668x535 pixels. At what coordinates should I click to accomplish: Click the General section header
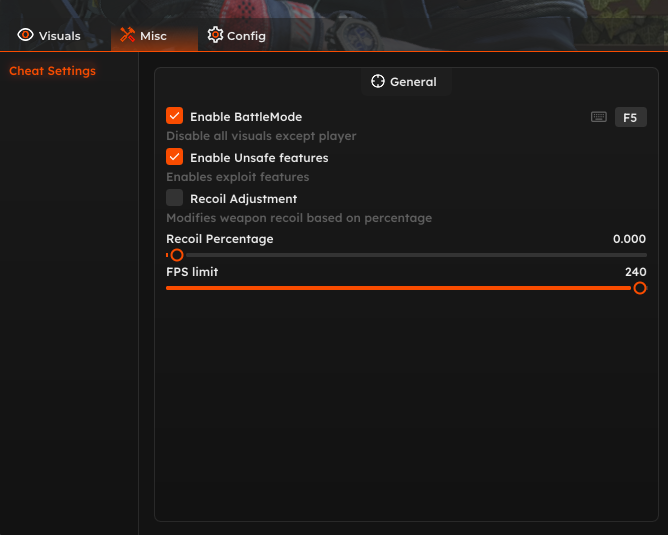point(413,82)
